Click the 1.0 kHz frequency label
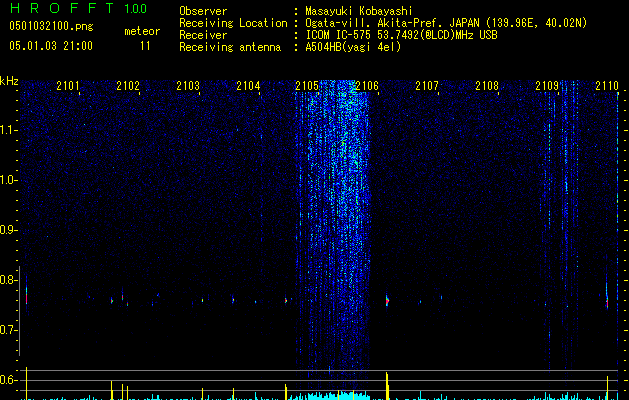This screenshot has height=400, width=629. click(8, 180)
